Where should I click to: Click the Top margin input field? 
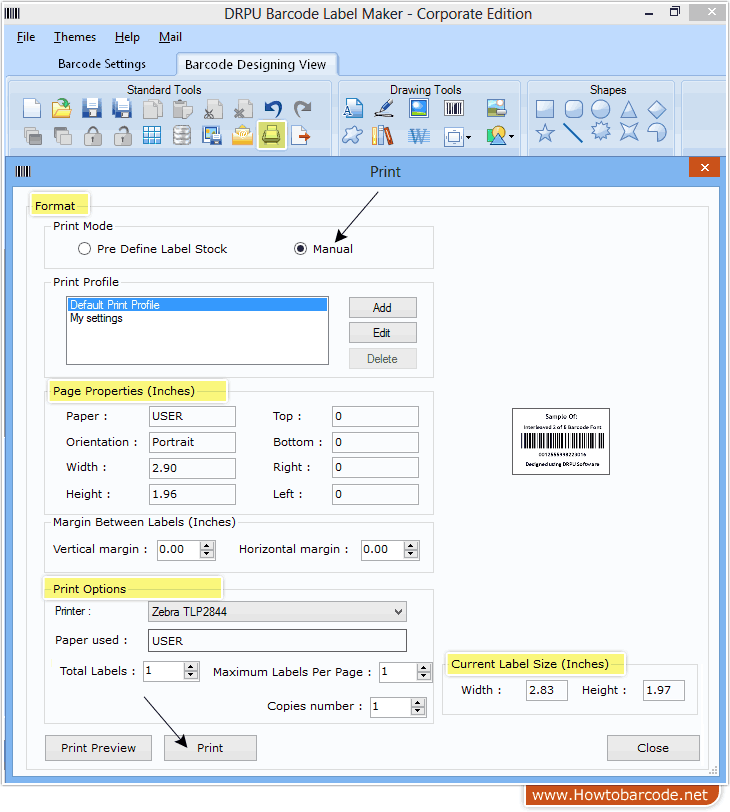point(375,416)
